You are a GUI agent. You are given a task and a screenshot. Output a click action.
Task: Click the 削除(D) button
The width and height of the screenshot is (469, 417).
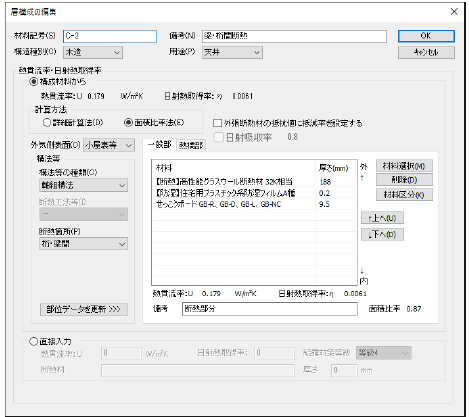coord(404,180)
